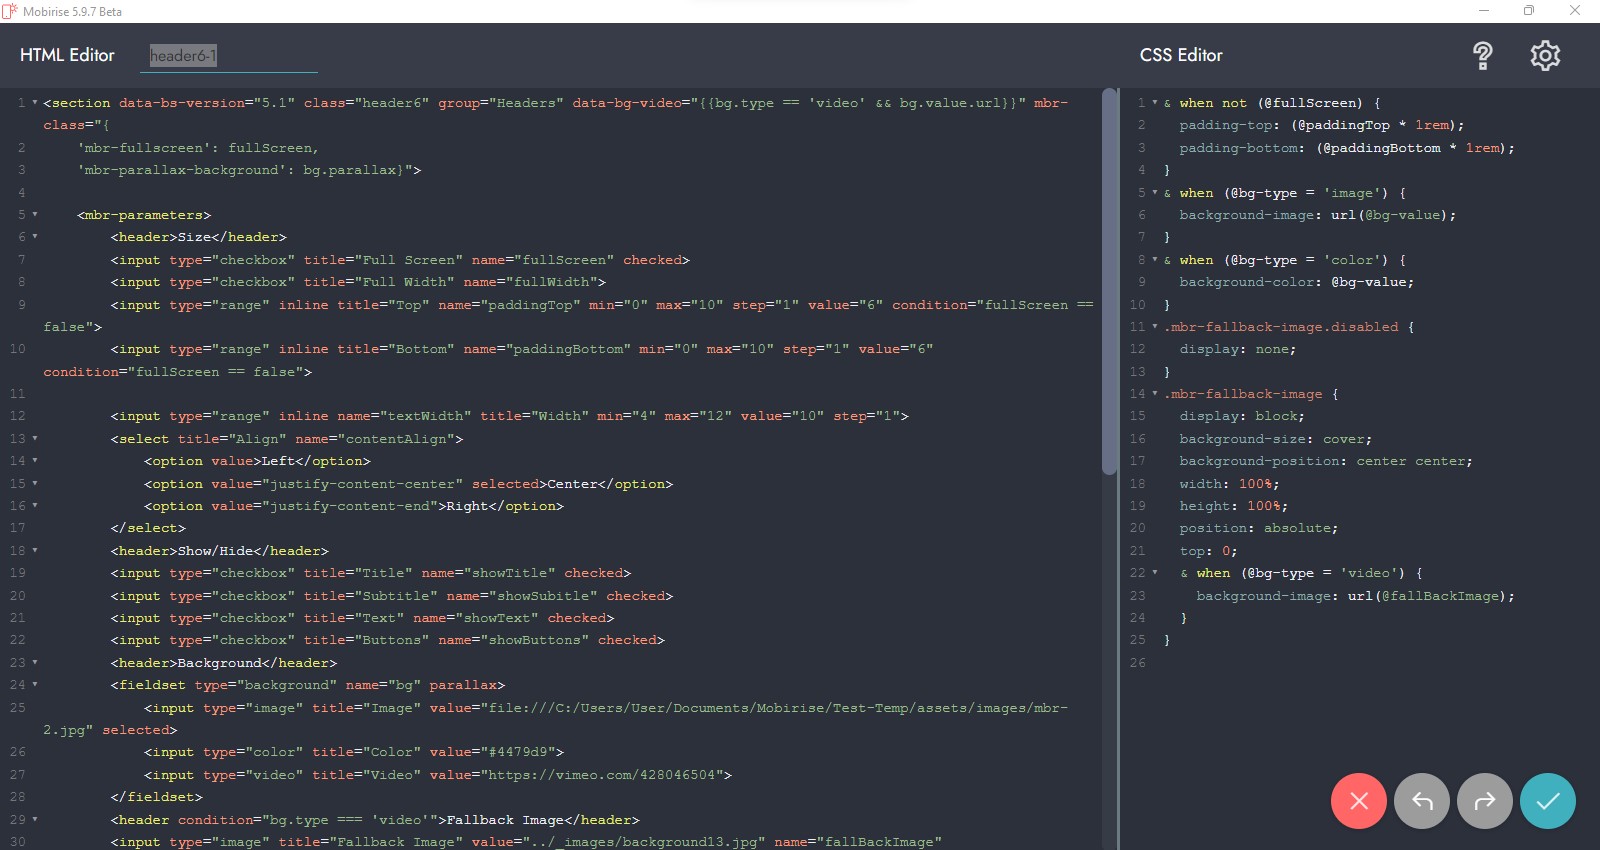
Task: Click the Vimeo video URL on line 27
Action: coord(605,775)
